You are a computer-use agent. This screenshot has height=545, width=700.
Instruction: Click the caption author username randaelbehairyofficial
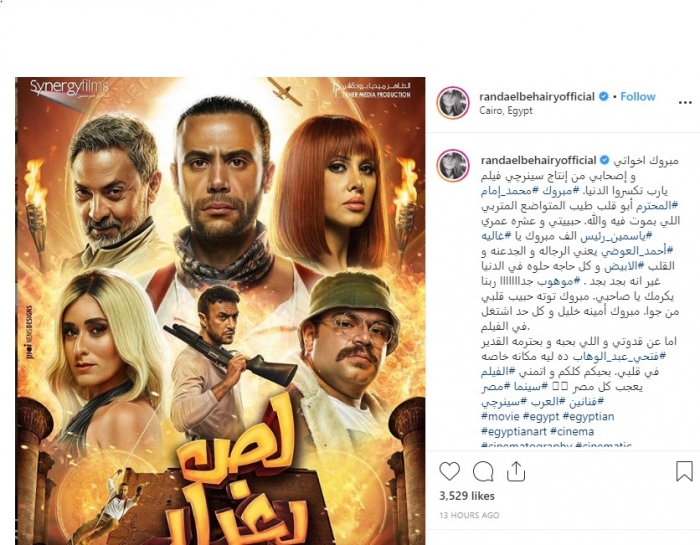538,160
